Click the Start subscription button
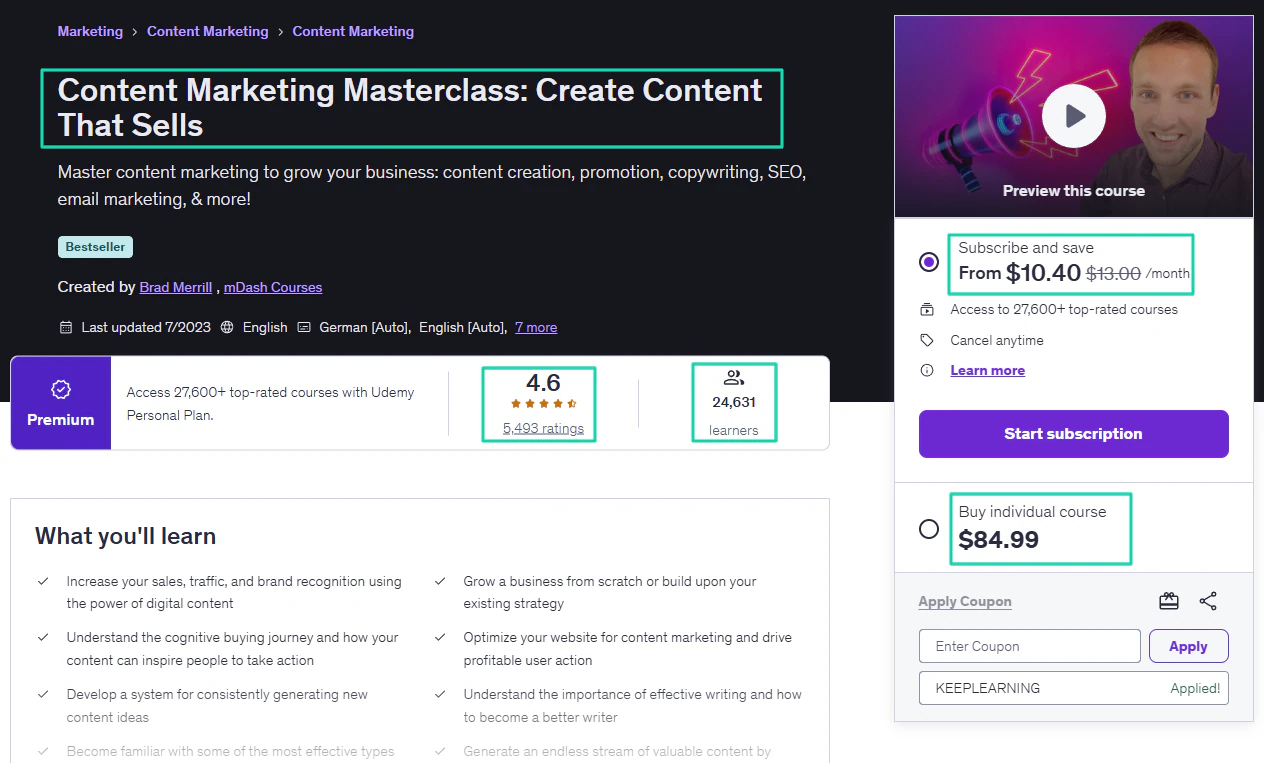 1073,434
